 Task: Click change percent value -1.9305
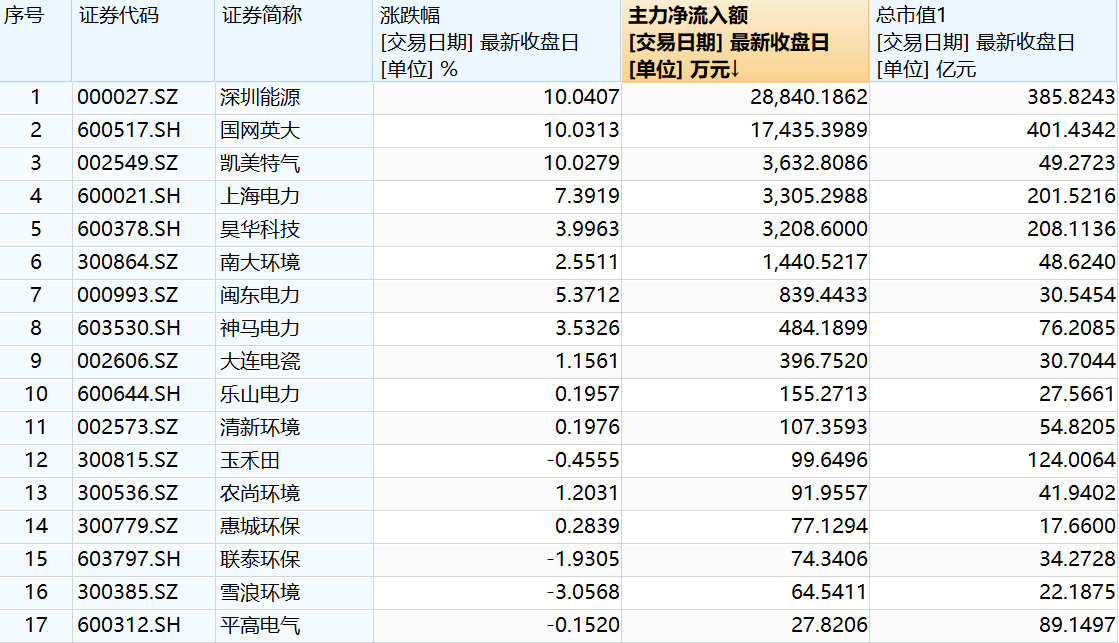point(583,559)
